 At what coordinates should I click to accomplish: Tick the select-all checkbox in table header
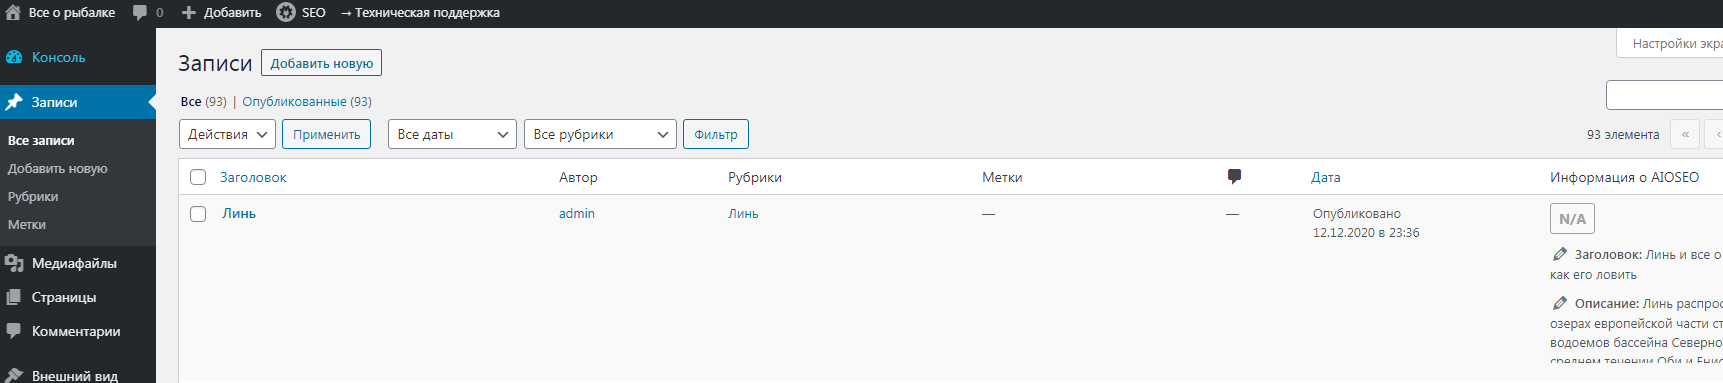198,177
